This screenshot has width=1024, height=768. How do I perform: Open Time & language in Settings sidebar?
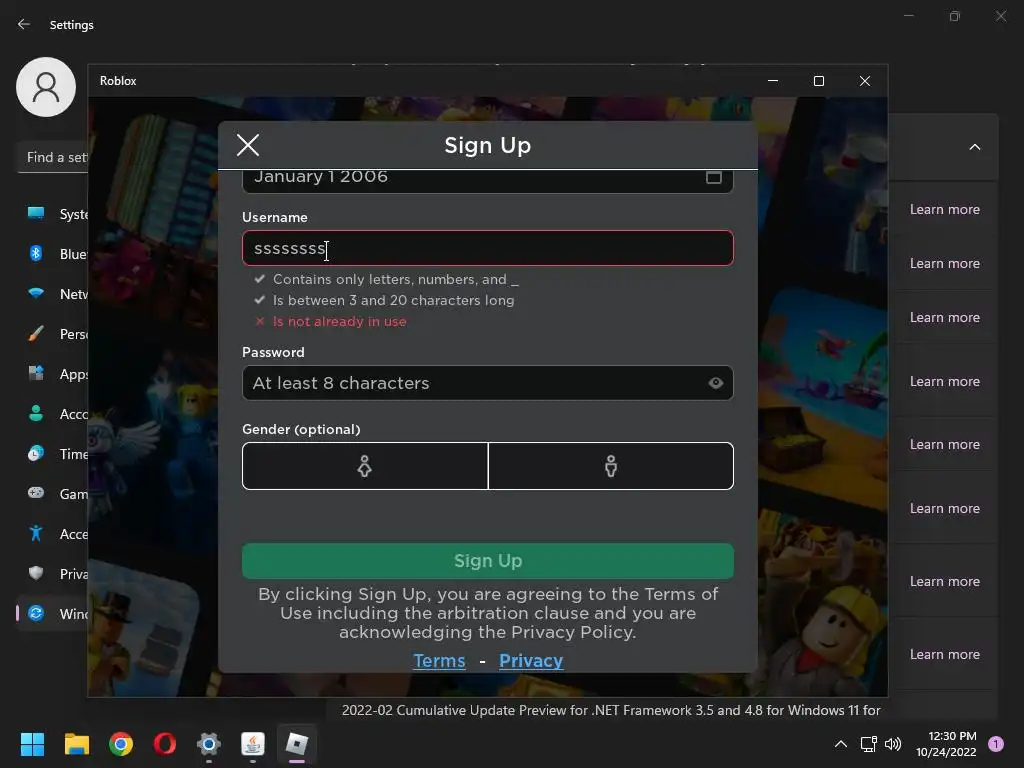pyautogui.click(x=57, y=454)
